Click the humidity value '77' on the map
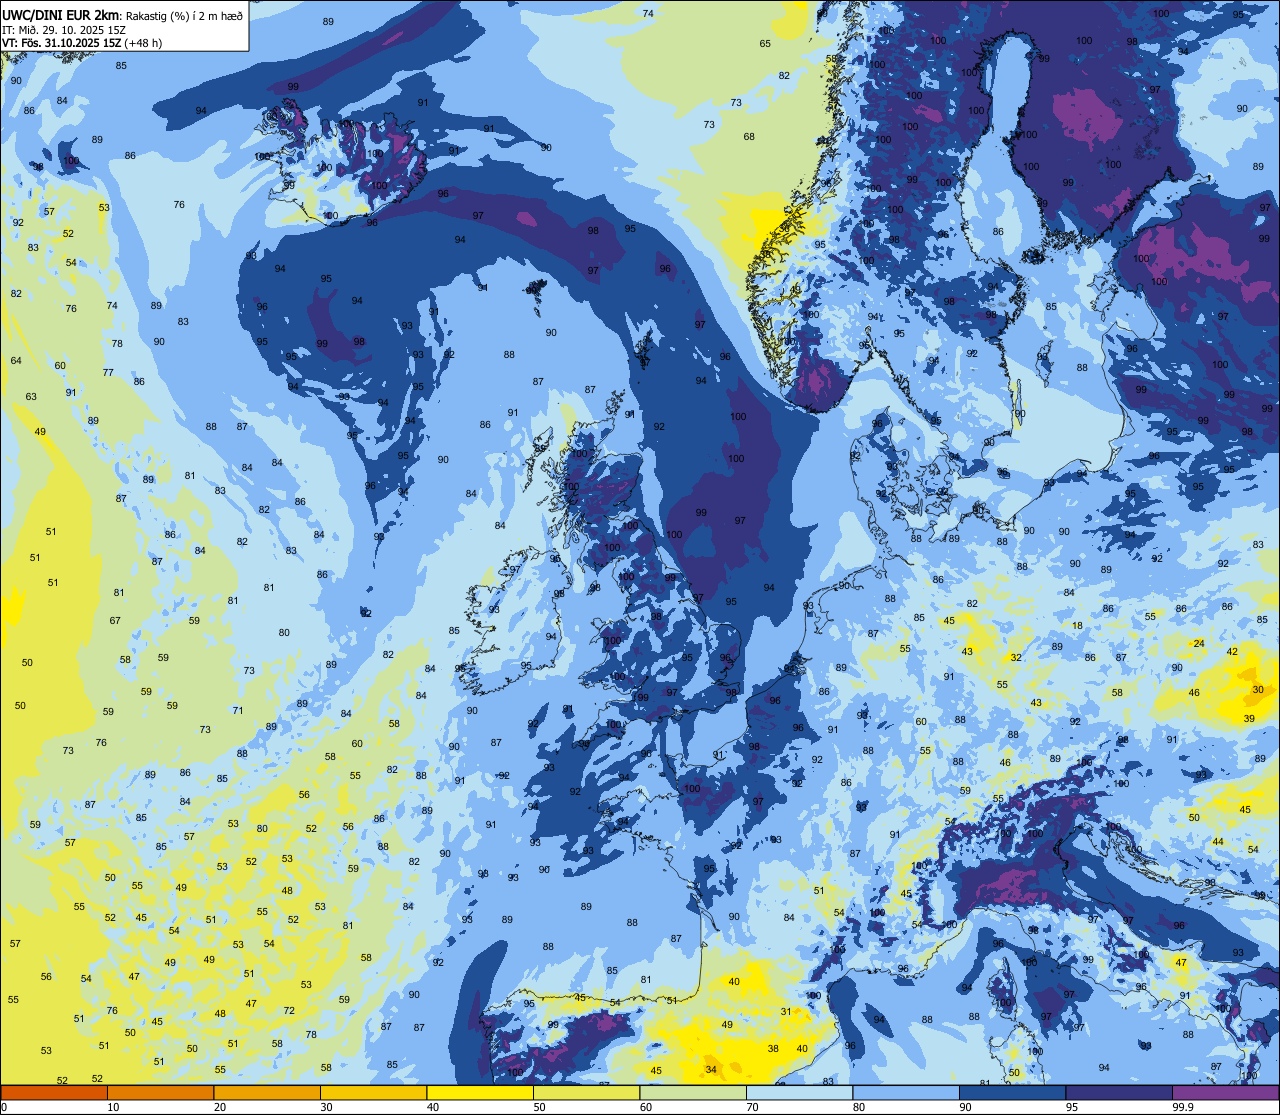The image size is (1280, 1115). tap(108, 372)
